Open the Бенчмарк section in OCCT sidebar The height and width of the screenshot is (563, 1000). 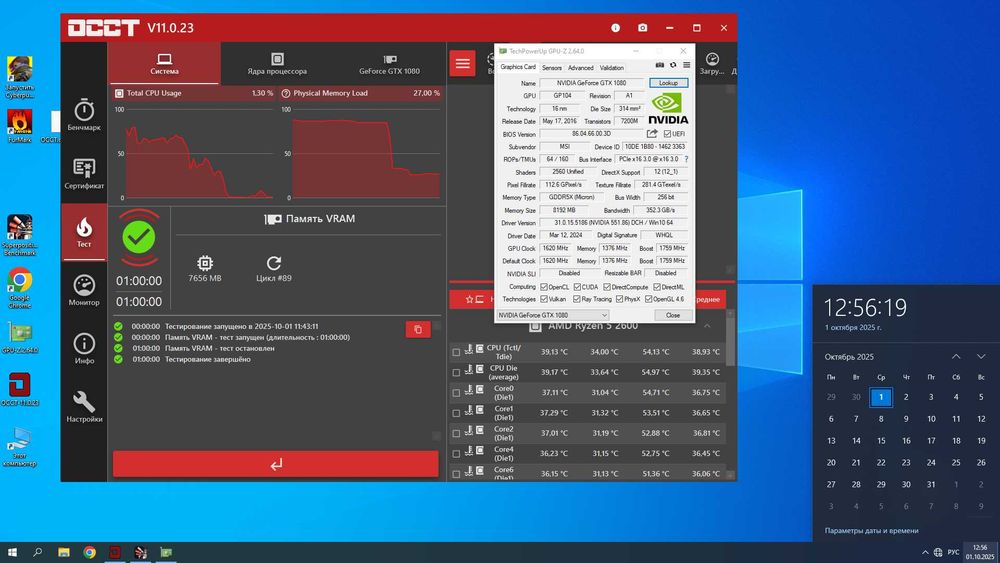pos(84,115)
